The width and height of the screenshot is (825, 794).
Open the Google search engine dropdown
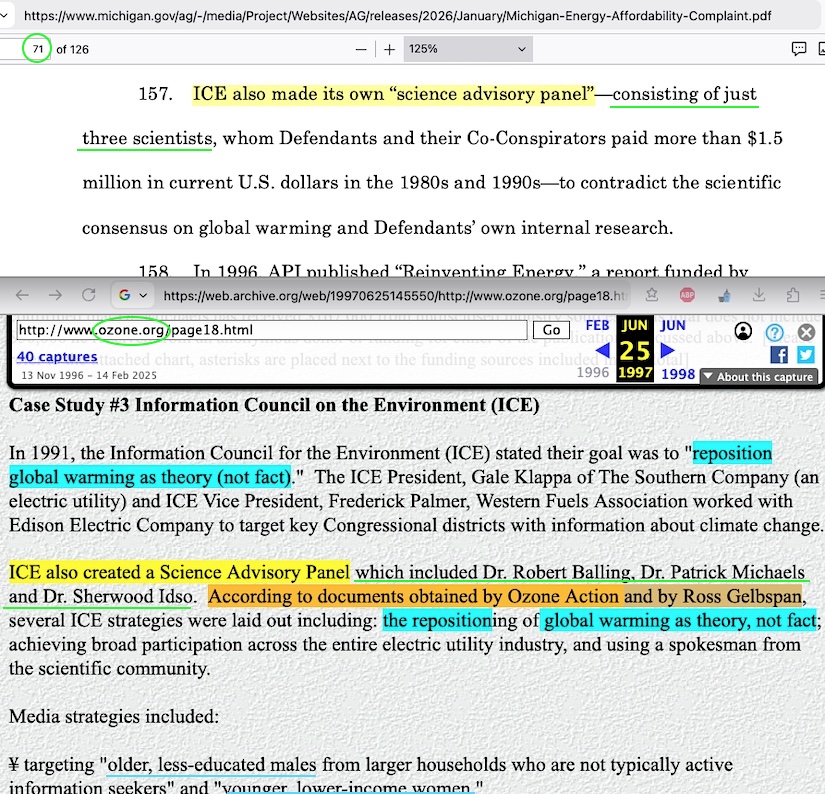[132, 295]
